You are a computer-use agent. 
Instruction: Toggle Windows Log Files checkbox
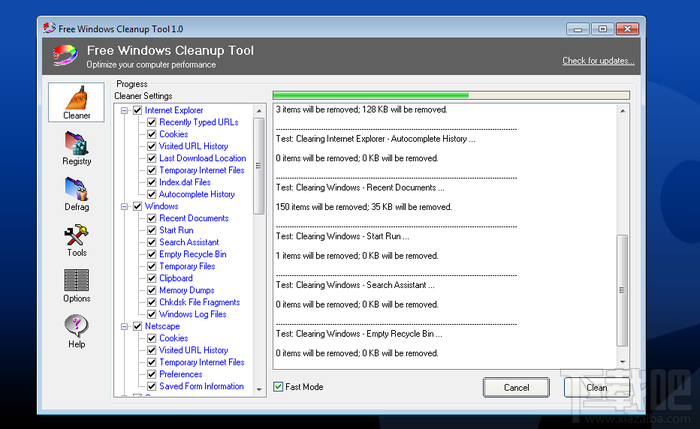(x=152, y=314)
